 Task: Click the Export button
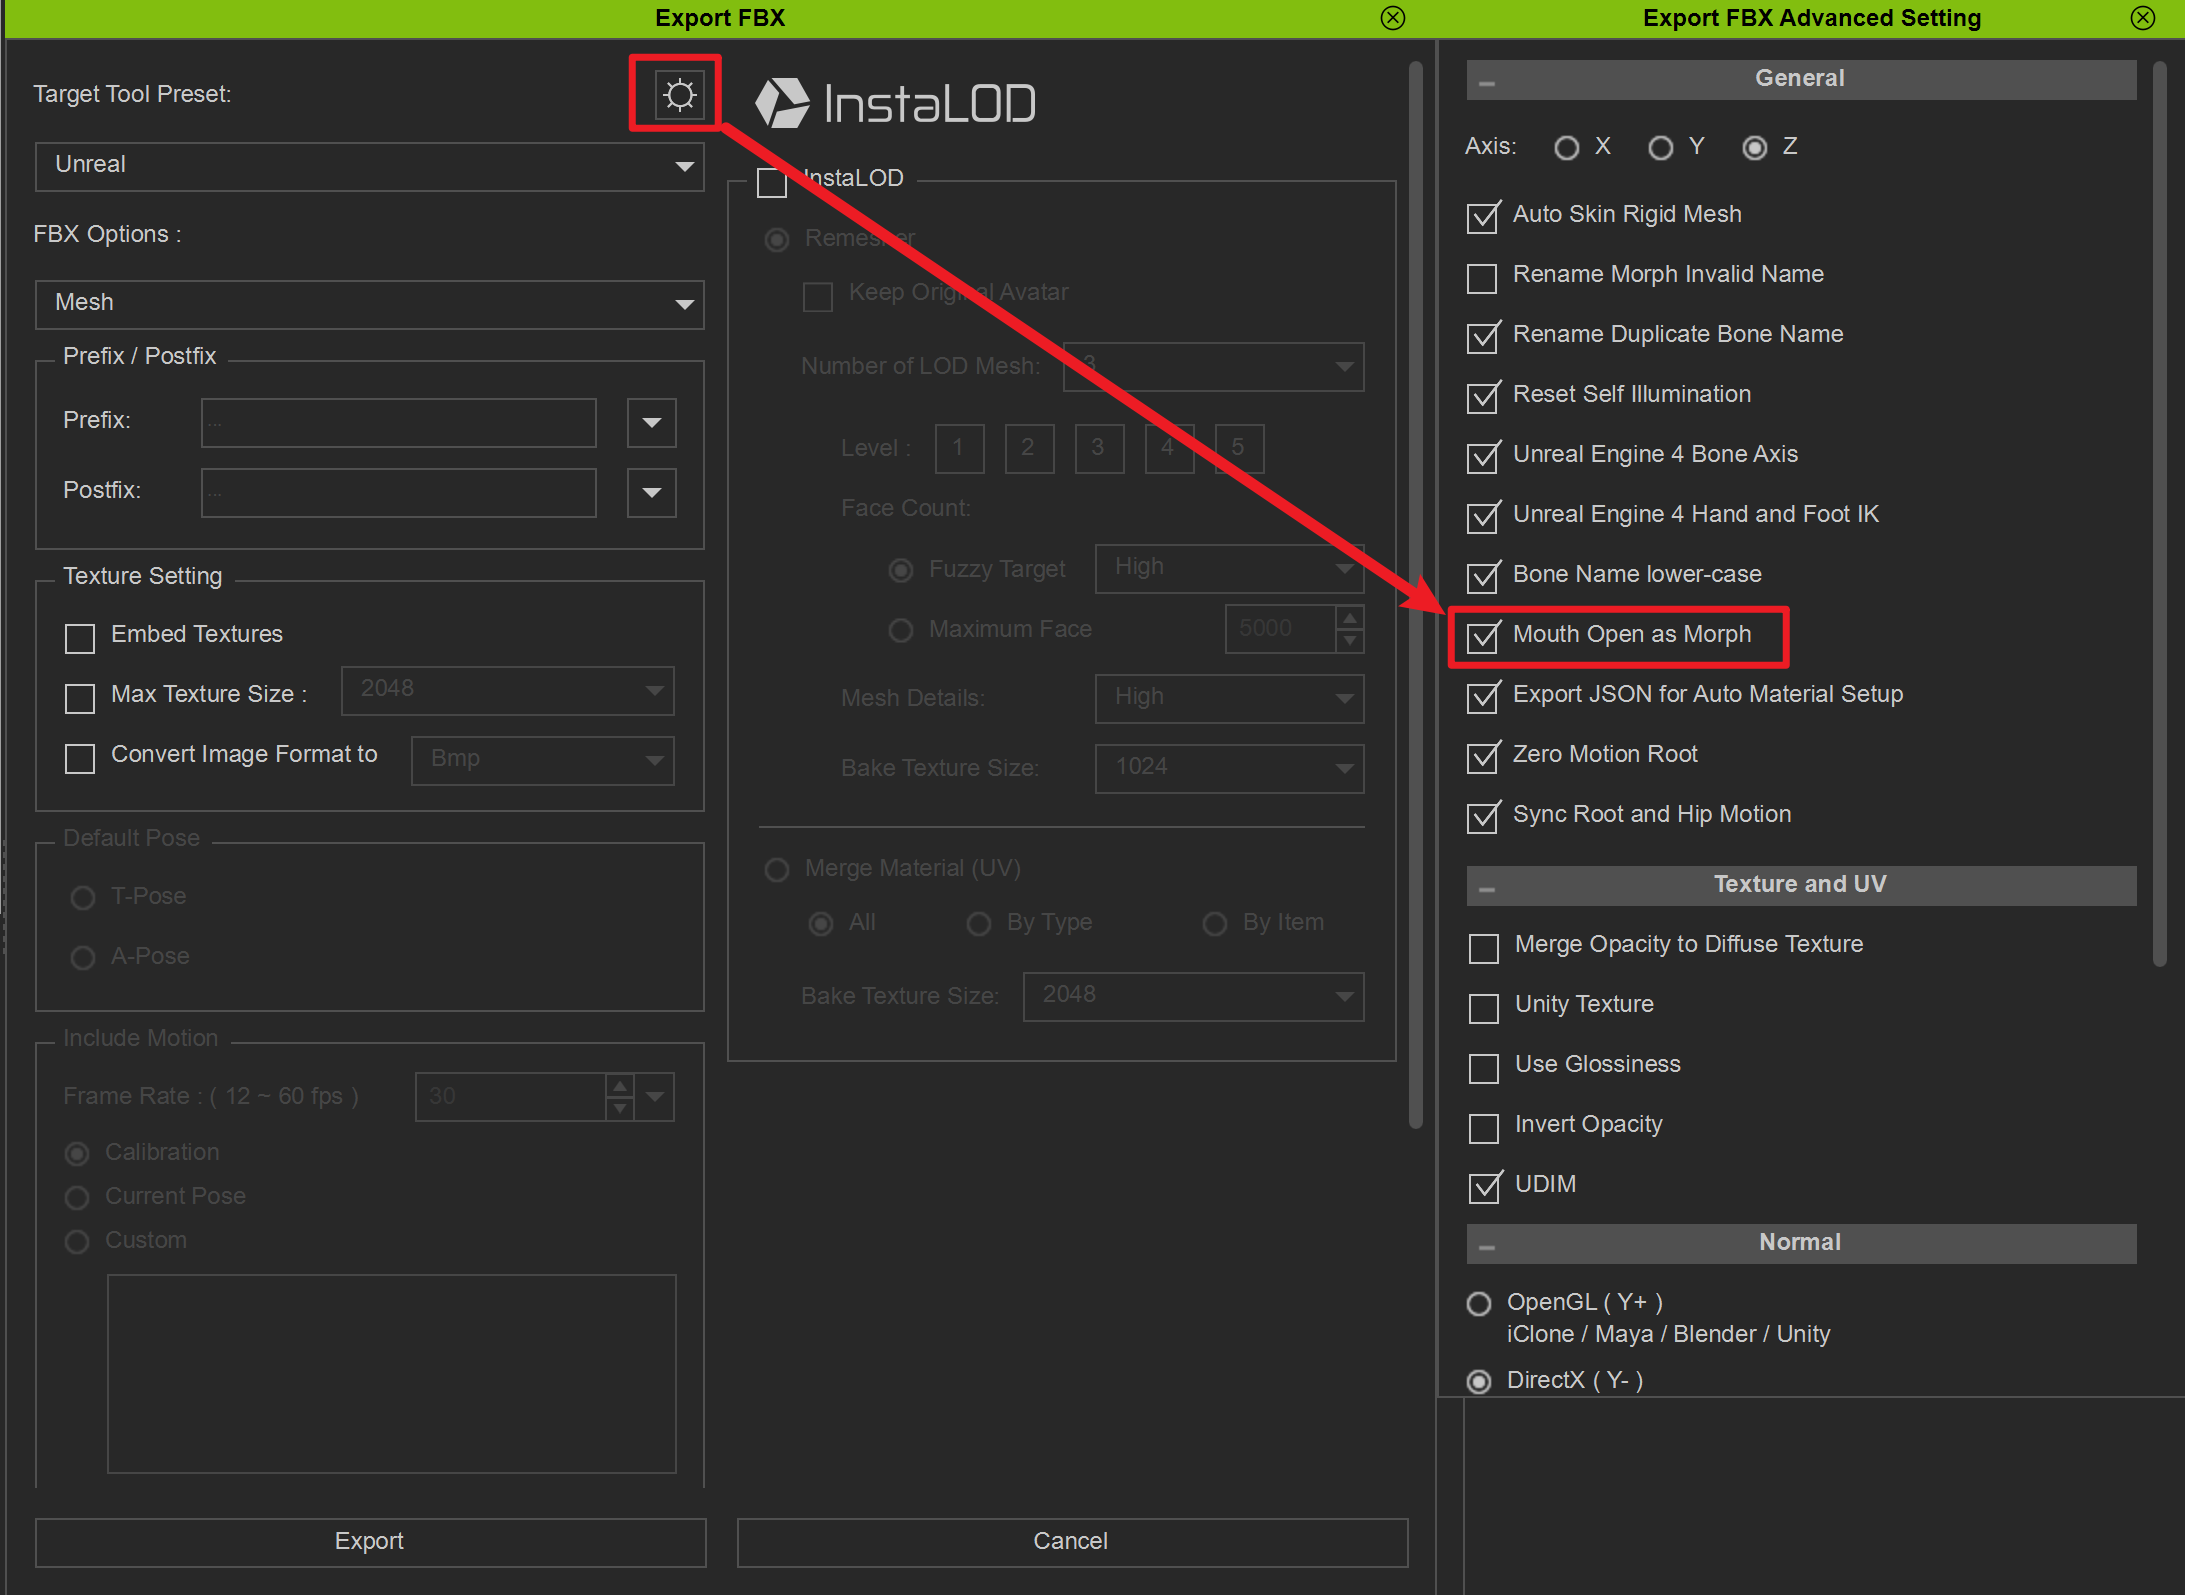[x=370, y=1542]
